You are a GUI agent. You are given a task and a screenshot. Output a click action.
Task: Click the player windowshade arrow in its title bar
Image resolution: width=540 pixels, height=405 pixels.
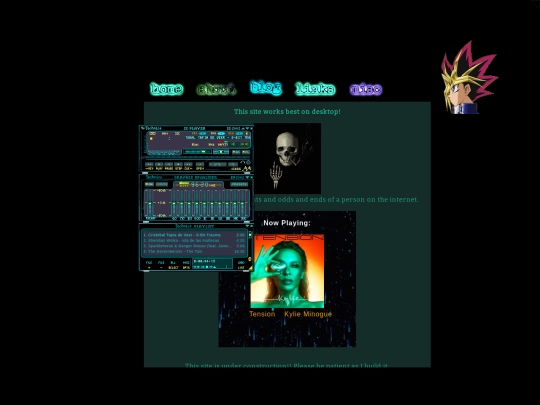pos(247,128)
